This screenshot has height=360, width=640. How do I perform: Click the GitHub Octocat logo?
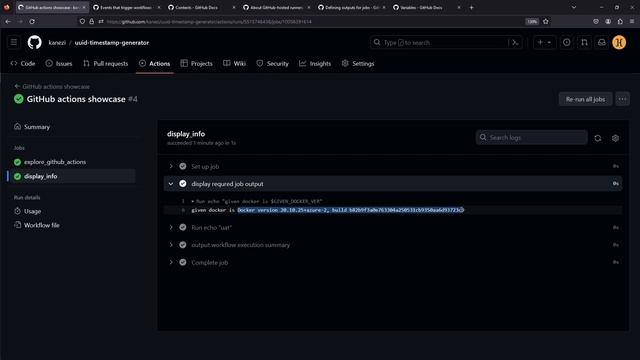[x=34, y=42]
